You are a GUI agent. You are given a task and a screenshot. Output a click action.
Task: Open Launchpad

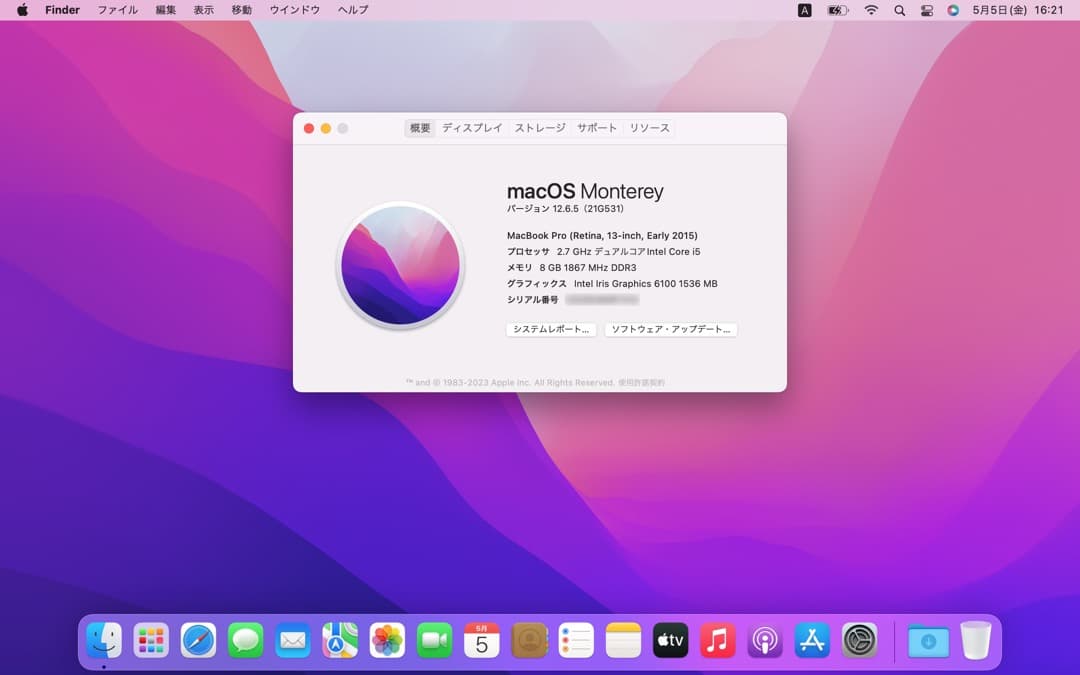coord(152,640)
